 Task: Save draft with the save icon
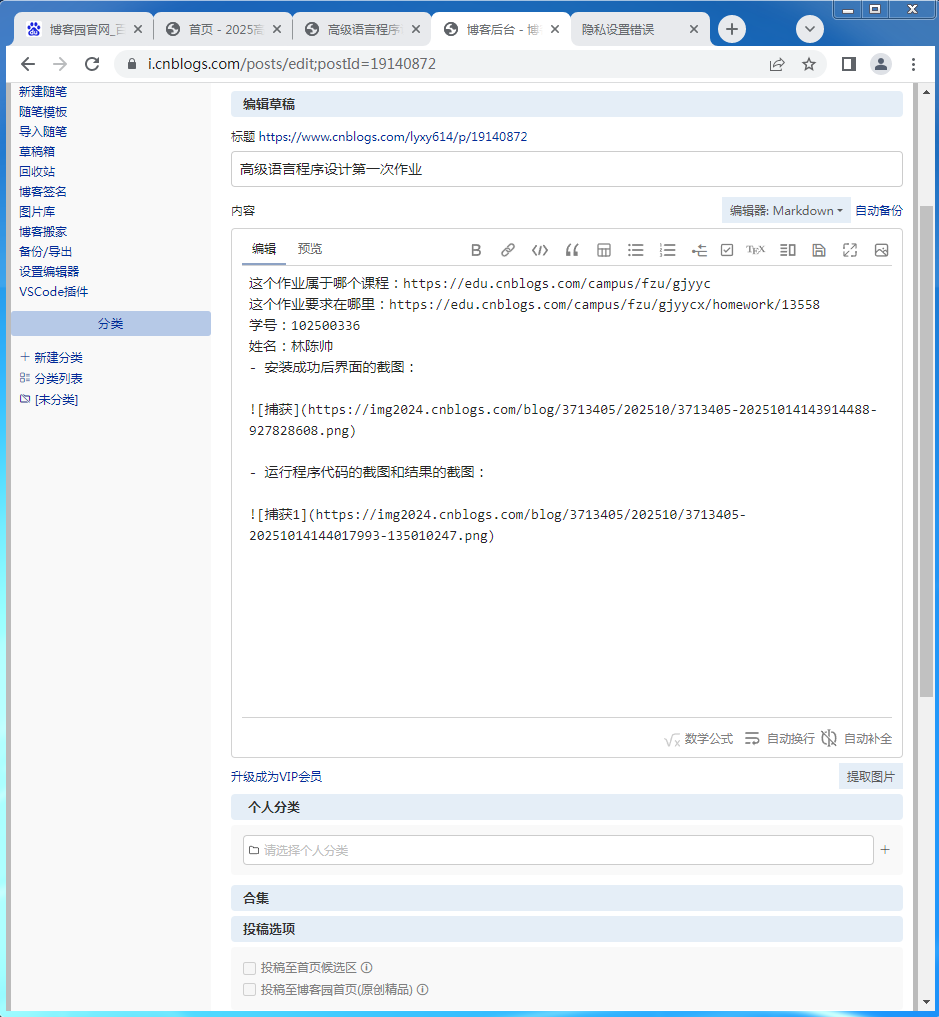pos(819,250)
